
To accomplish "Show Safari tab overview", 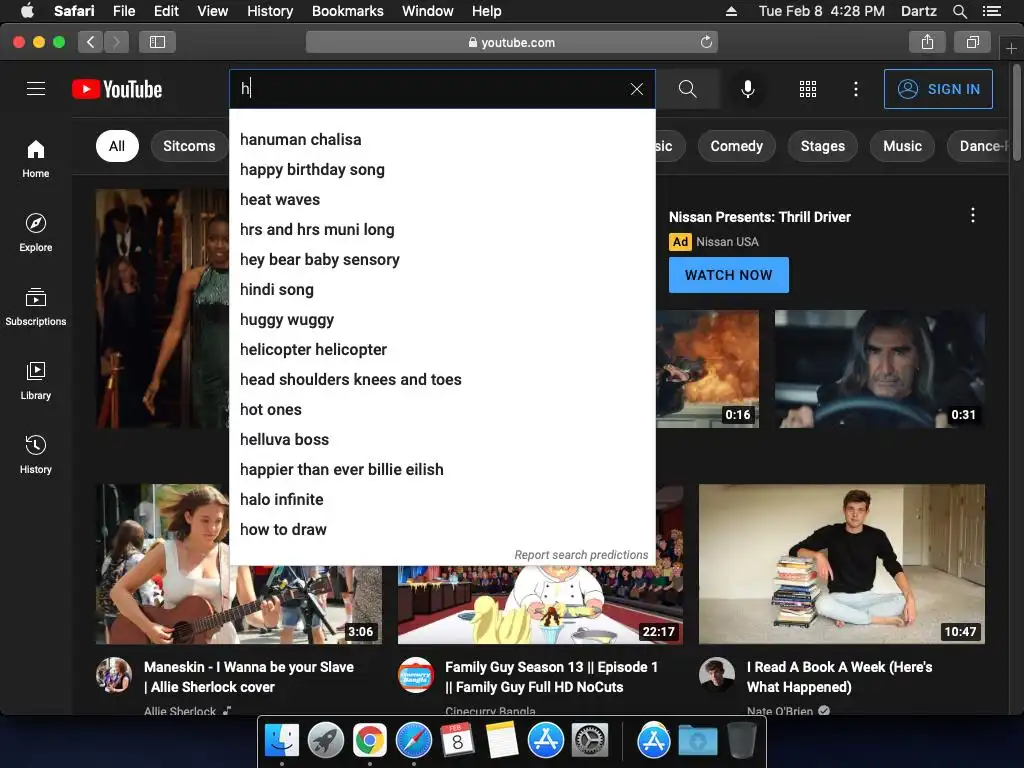I will tap(972, 42).
